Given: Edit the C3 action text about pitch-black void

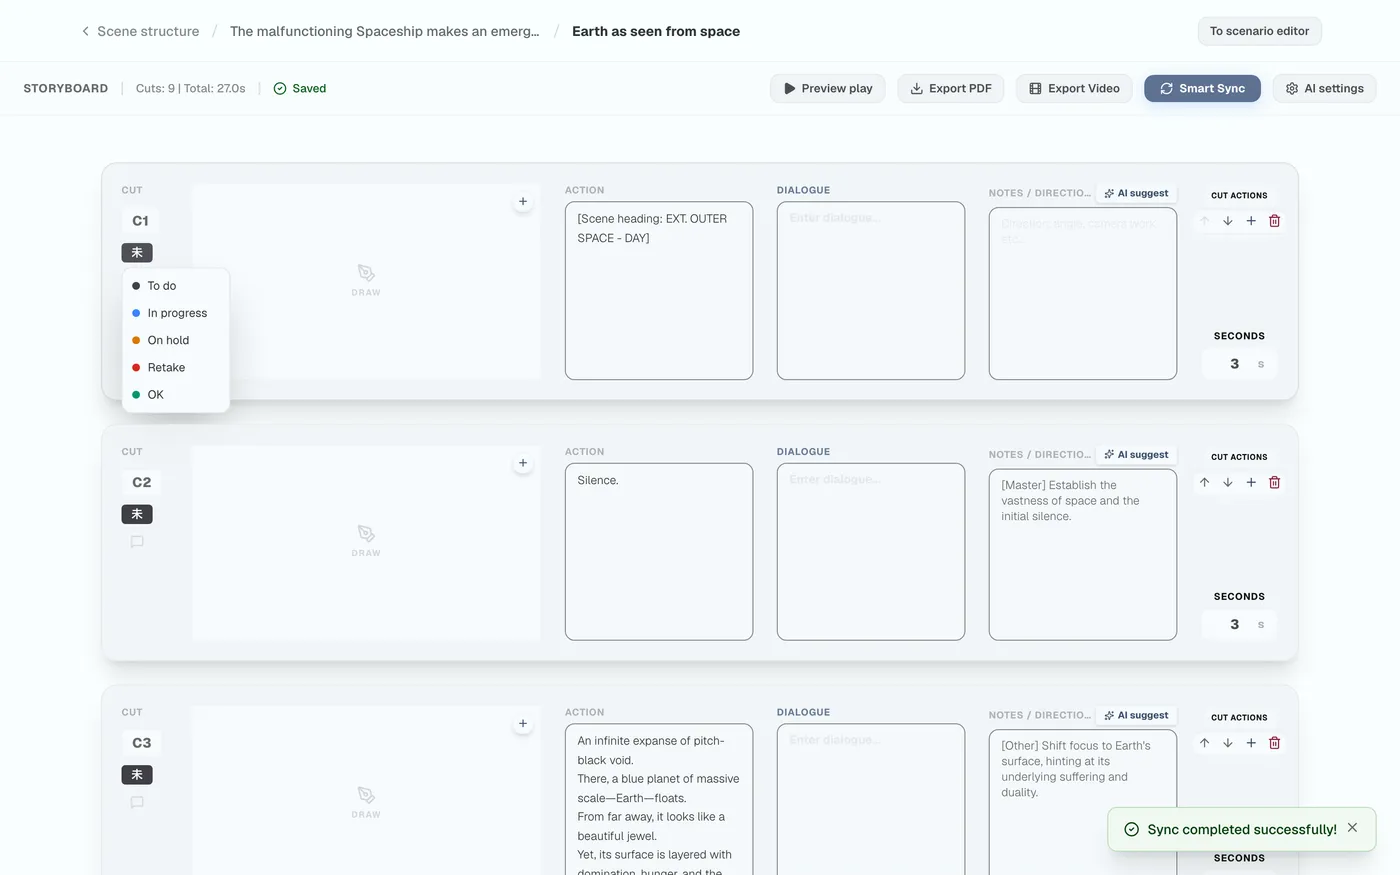Looking at the screenshot, I should pos(659,800).
